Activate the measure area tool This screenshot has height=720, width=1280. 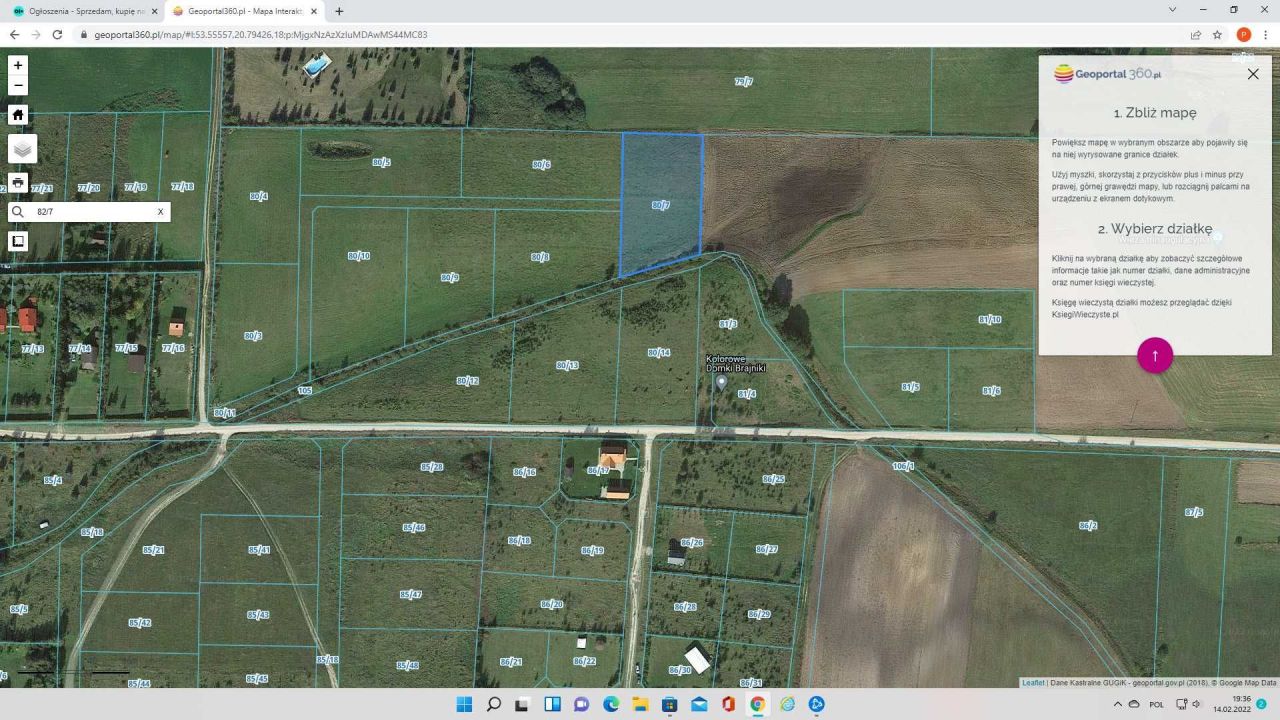[x=18, y=241]
